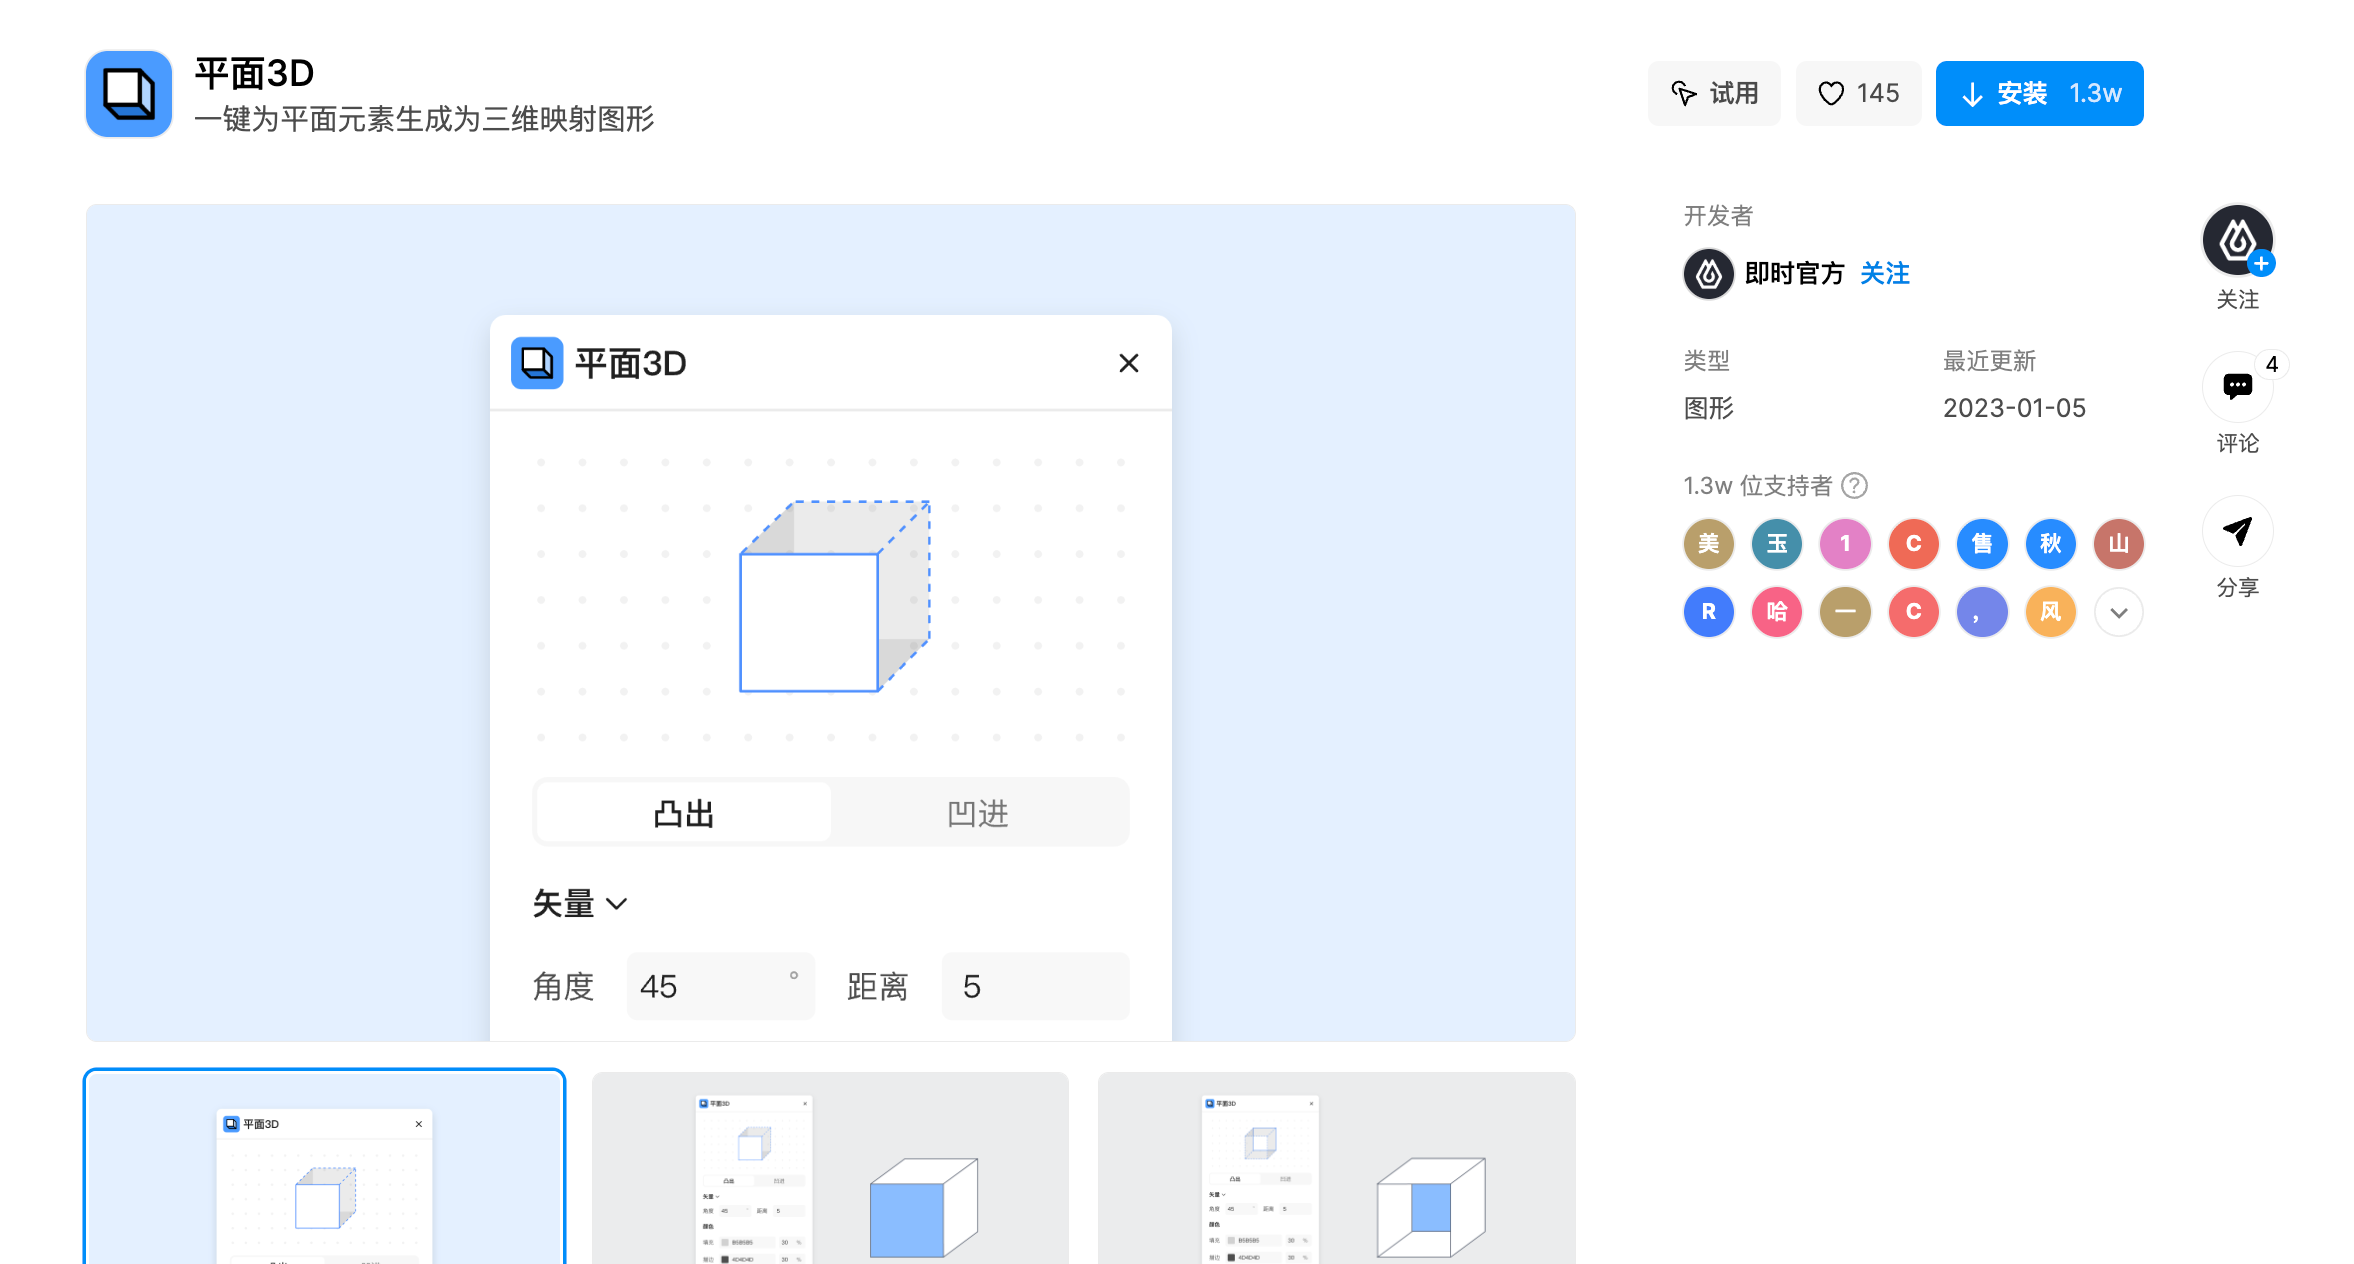Click the sidebar 关注 developer avatar icon
Image resolution: width=2354 pixels, height=1264 pixels.
[2237, 241]
